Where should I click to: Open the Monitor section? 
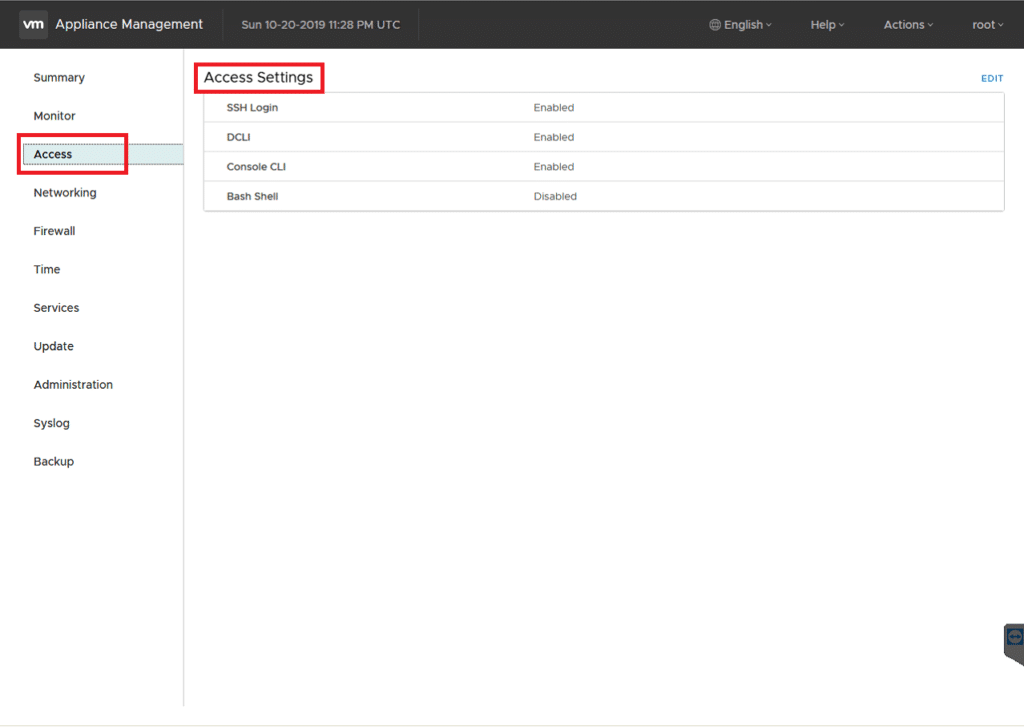(54, 116)
